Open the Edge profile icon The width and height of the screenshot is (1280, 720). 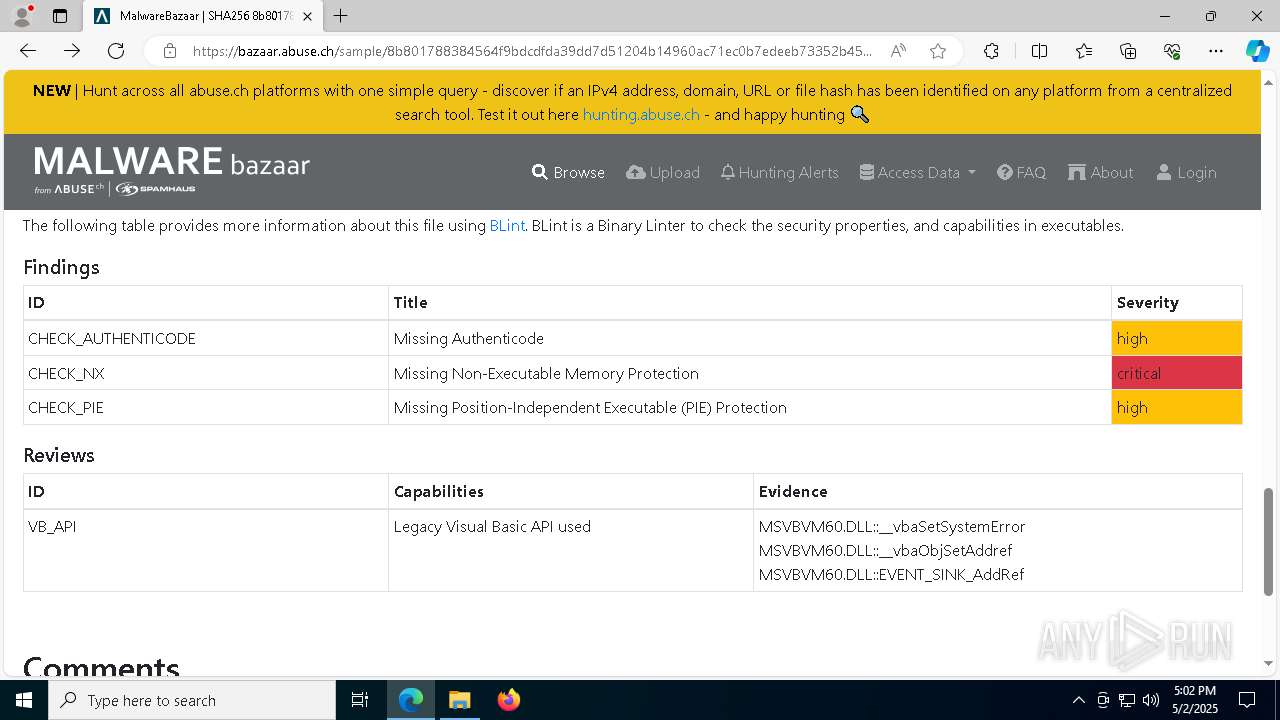click(x=22, y=16)
